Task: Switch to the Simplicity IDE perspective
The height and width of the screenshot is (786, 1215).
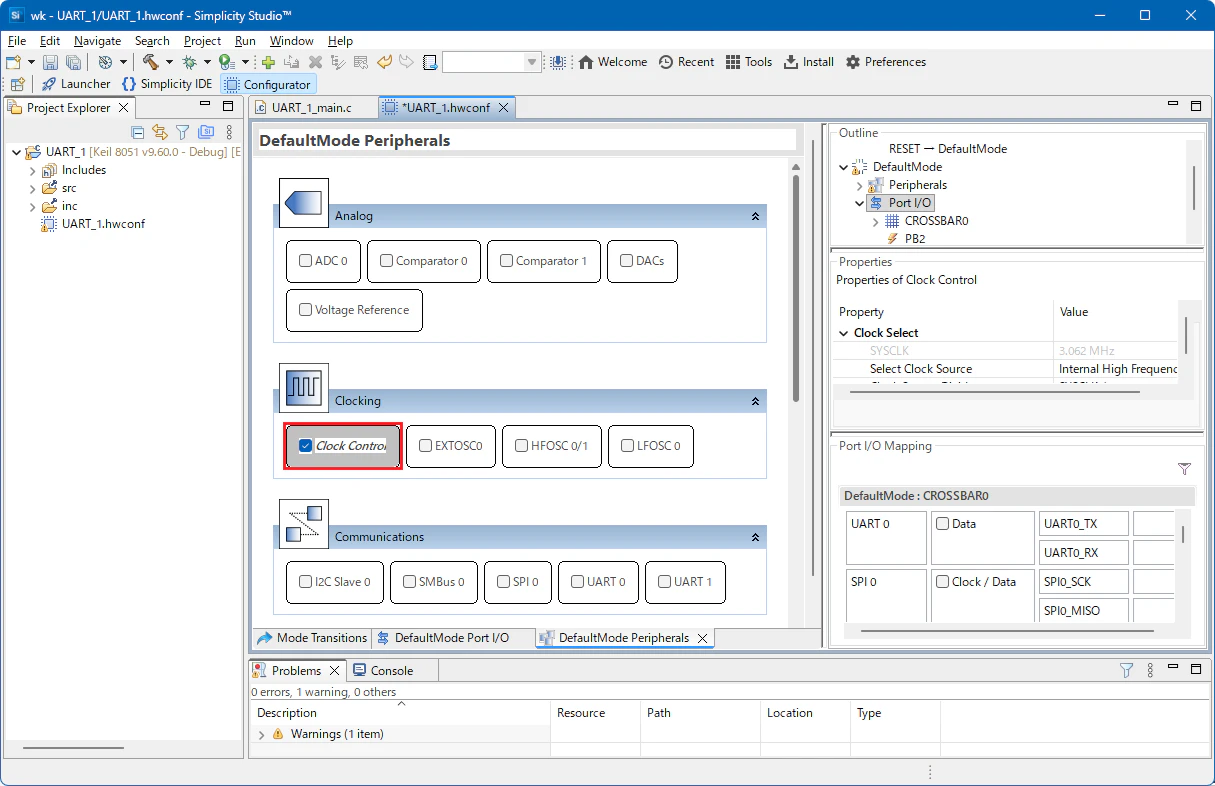Action: pos(167,84)
